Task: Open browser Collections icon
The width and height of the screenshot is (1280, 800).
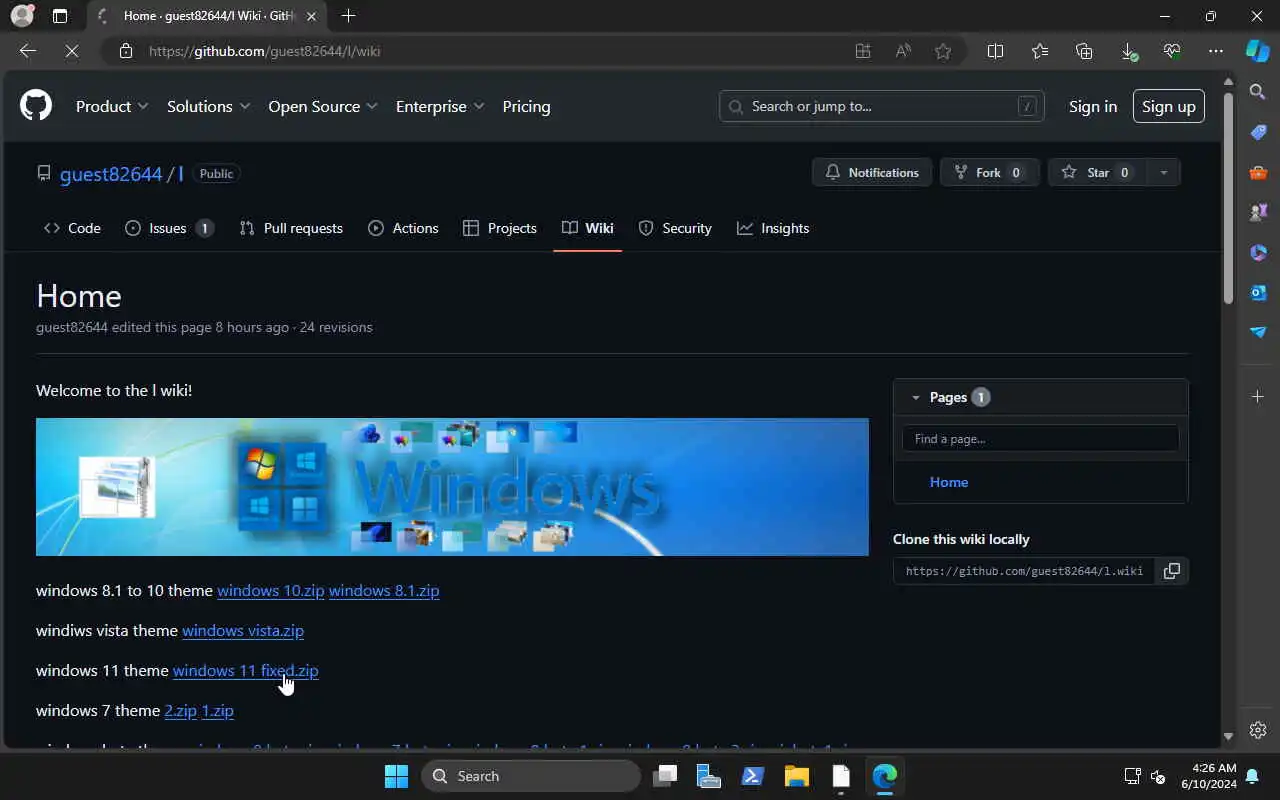Action: [1084, 51]
